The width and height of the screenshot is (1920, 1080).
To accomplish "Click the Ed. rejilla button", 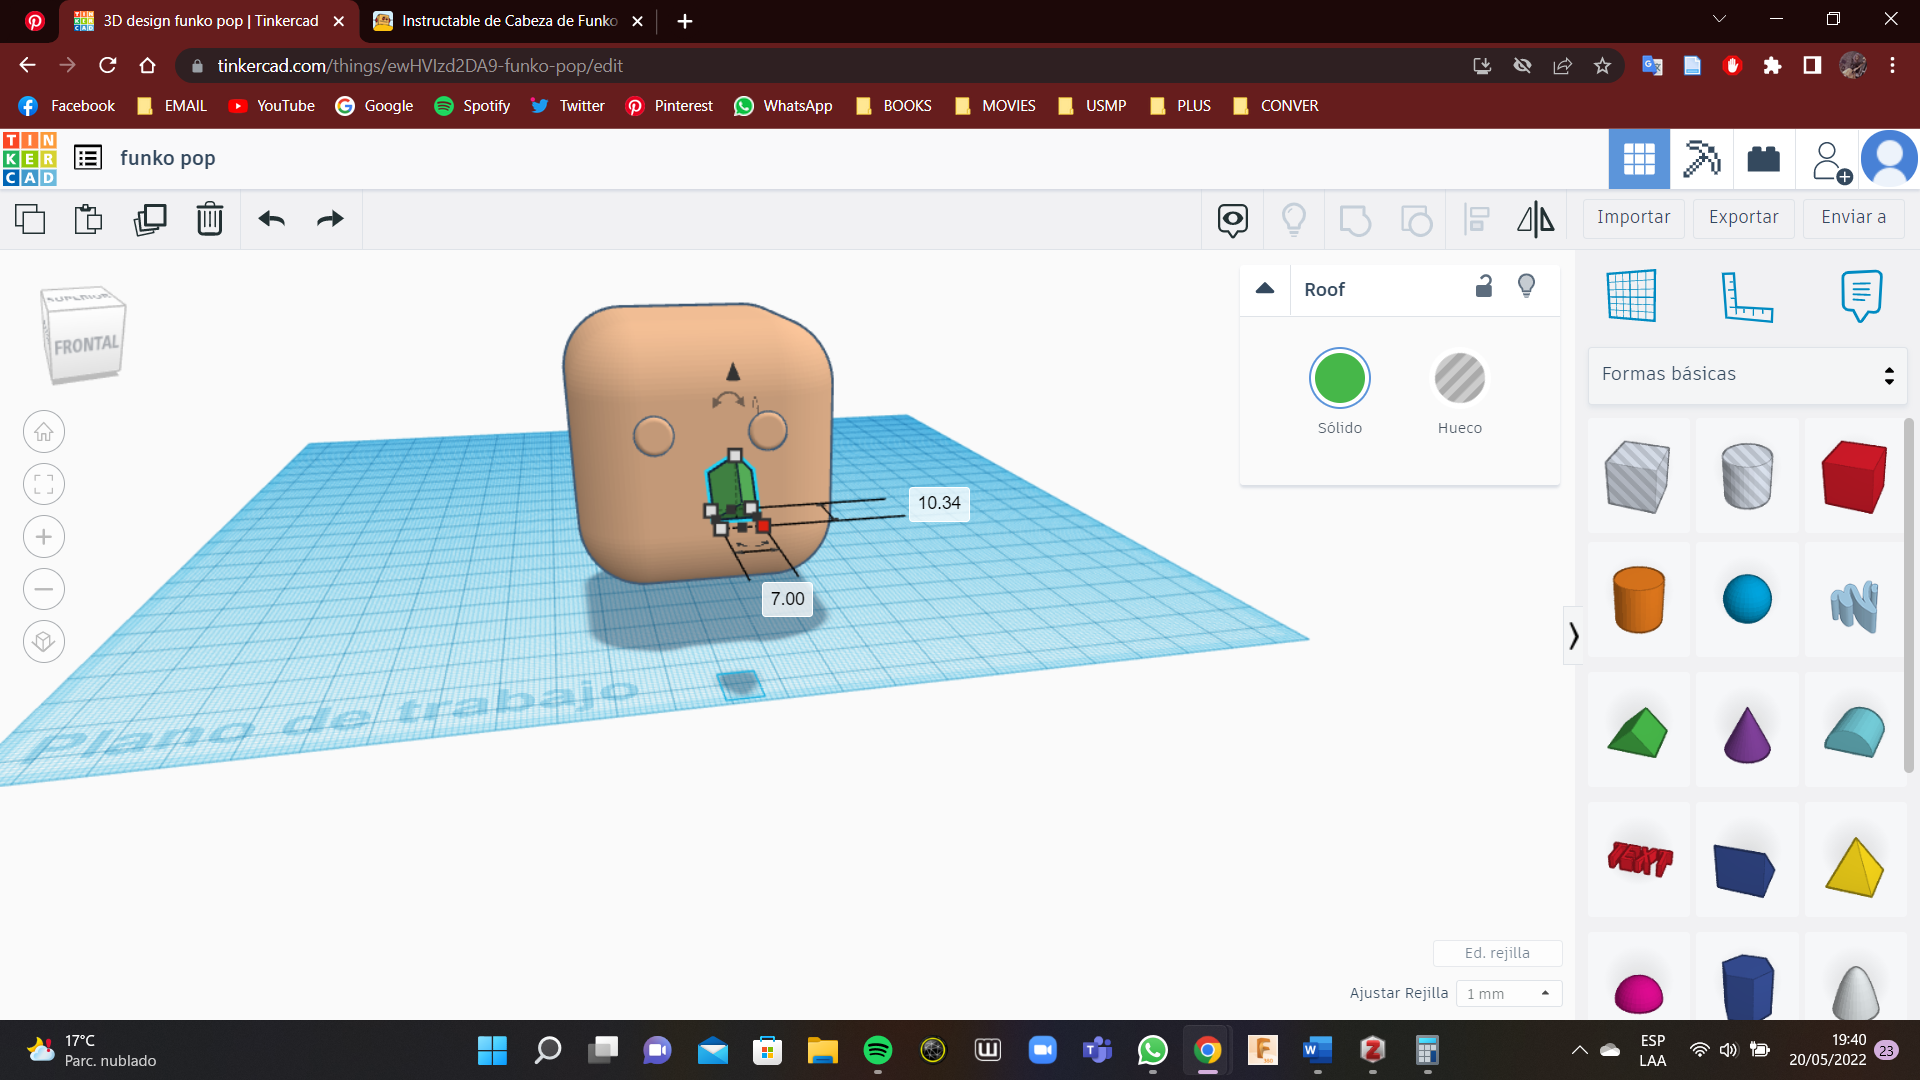I will point(1497,953).
